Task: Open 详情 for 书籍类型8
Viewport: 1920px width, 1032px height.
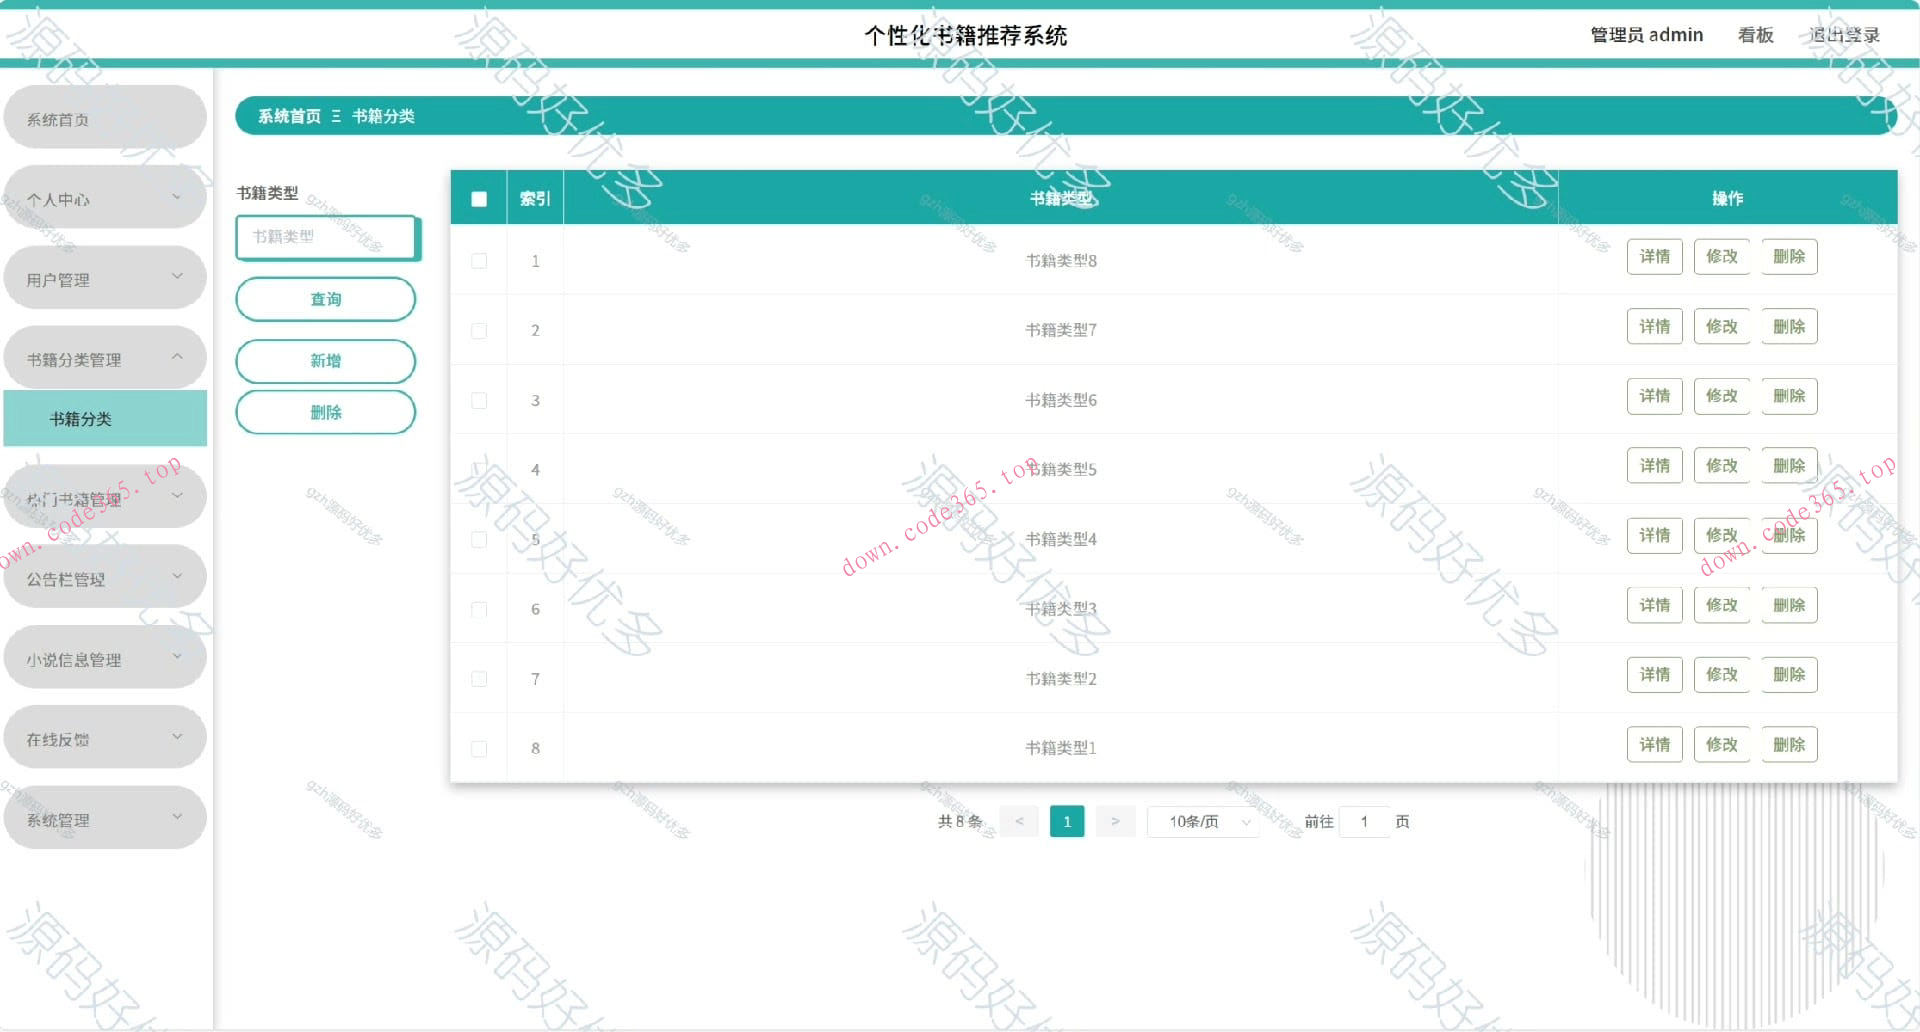Action: [1655, 257]
